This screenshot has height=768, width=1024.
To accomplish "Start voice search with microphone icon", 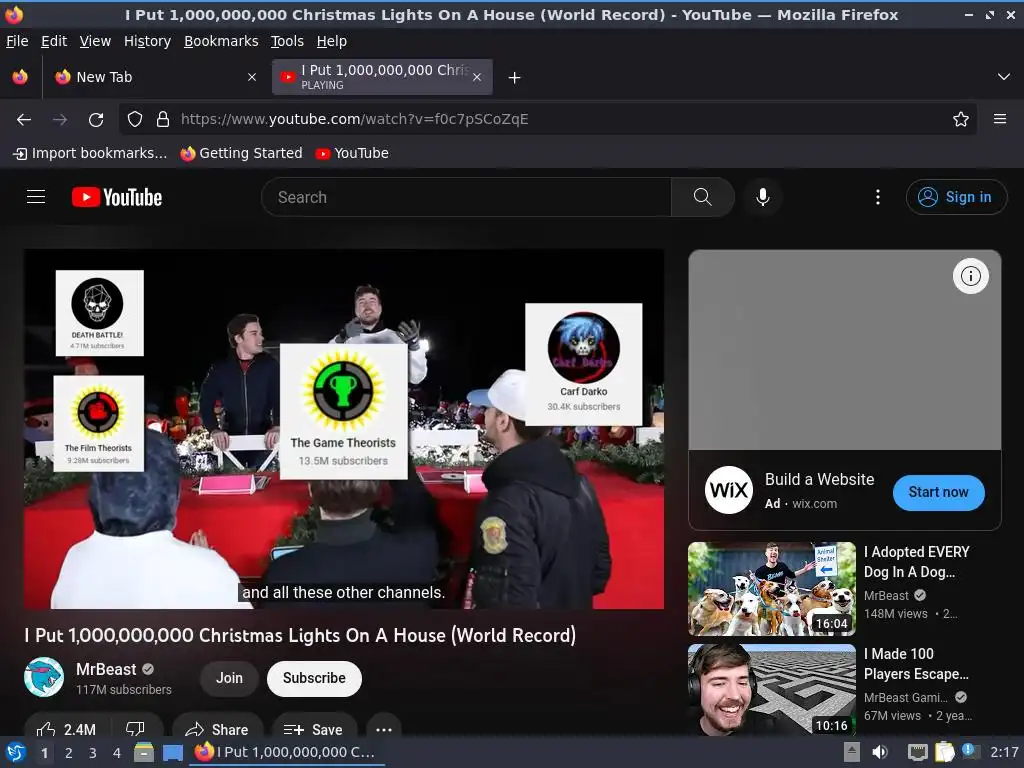I will 762,197.
